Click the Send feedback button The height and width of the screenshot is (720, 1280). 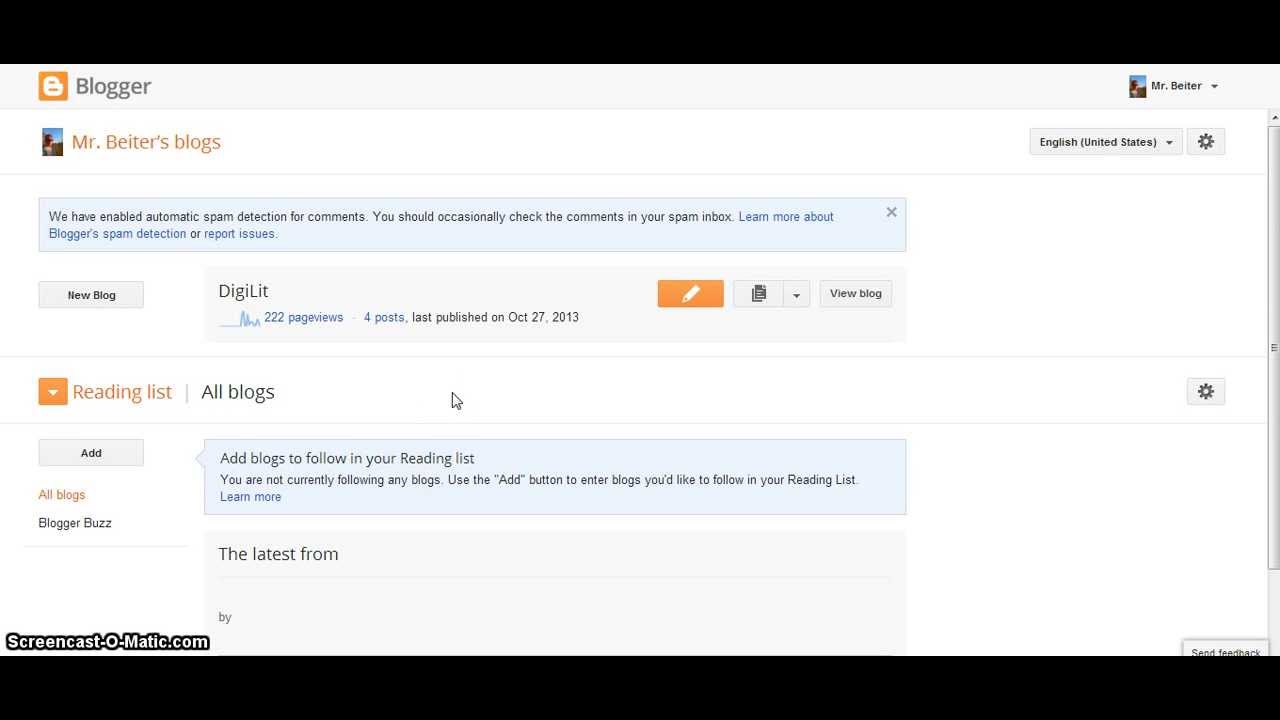(1225, 651)
